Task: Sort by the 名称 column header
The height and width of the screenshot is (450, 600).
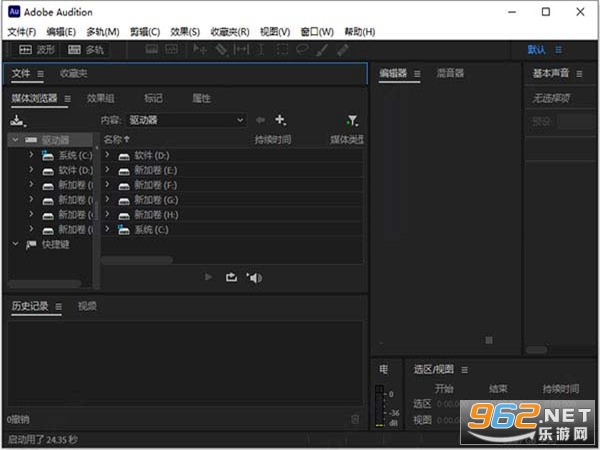Action: pos(116,140)
